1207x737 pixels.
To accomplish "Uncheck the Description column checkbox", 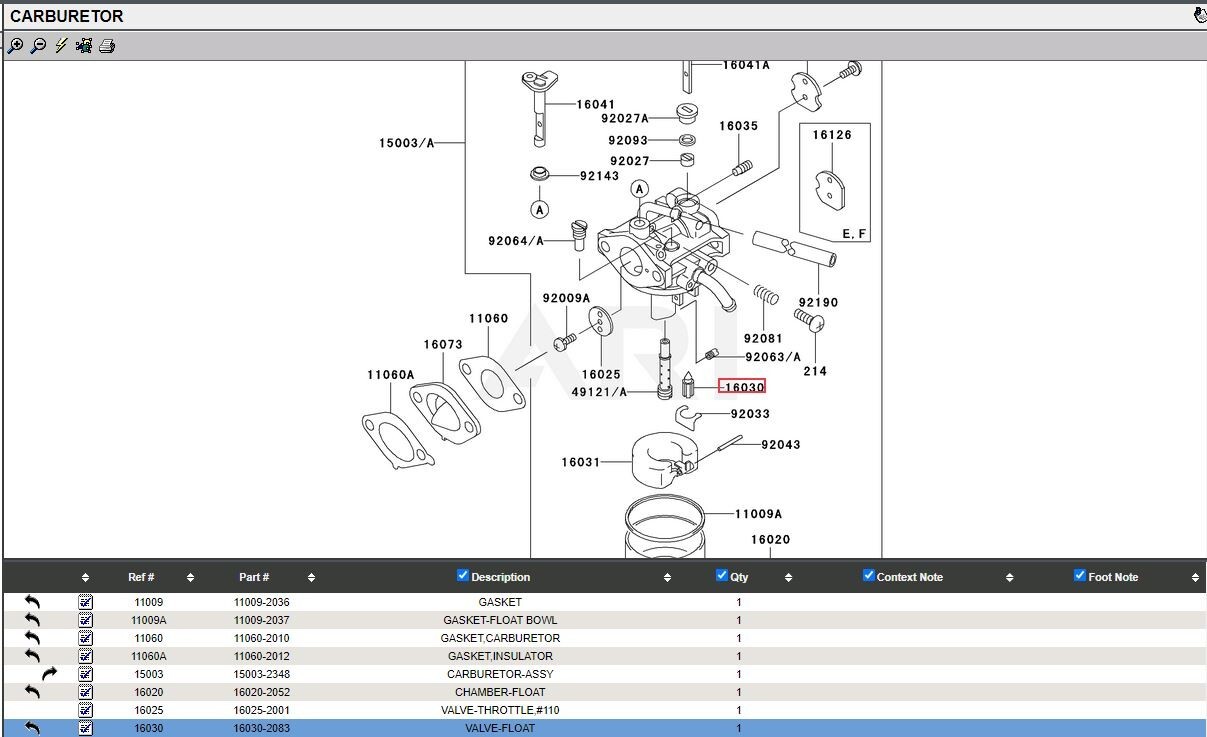I will [462, 575].
